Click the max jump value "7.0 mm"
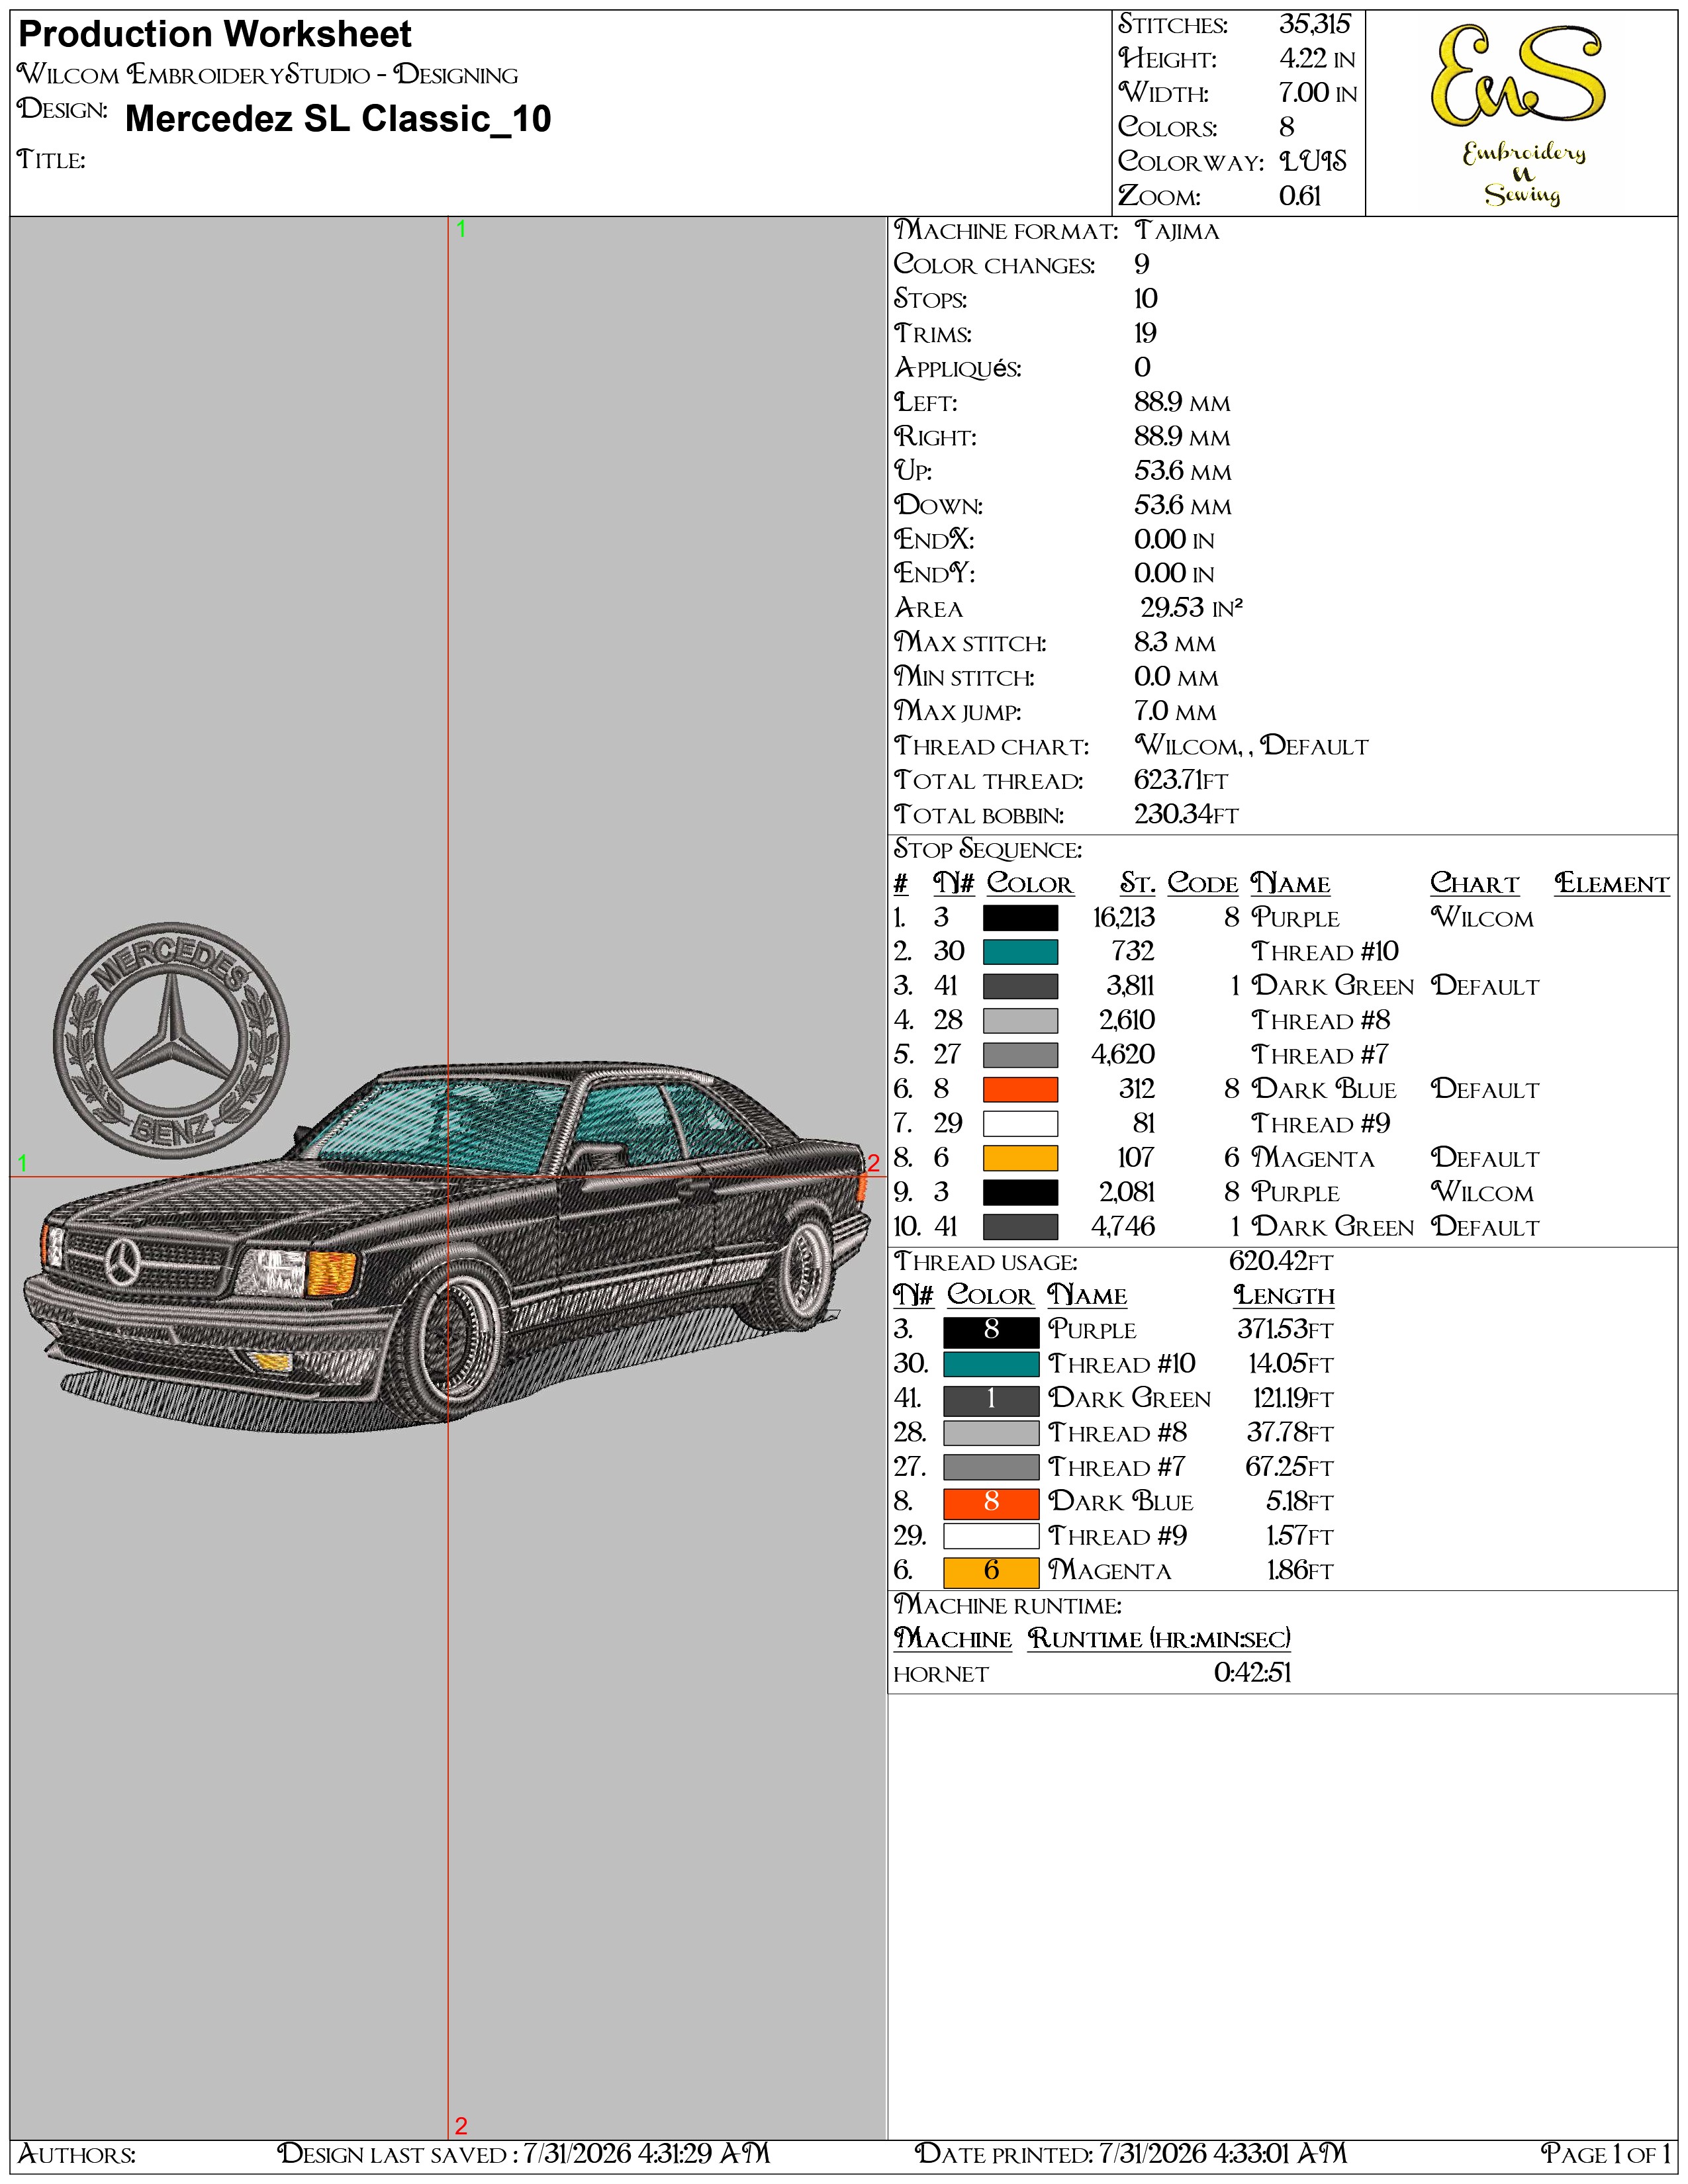1688x2184 pixels. [1175, 712]
